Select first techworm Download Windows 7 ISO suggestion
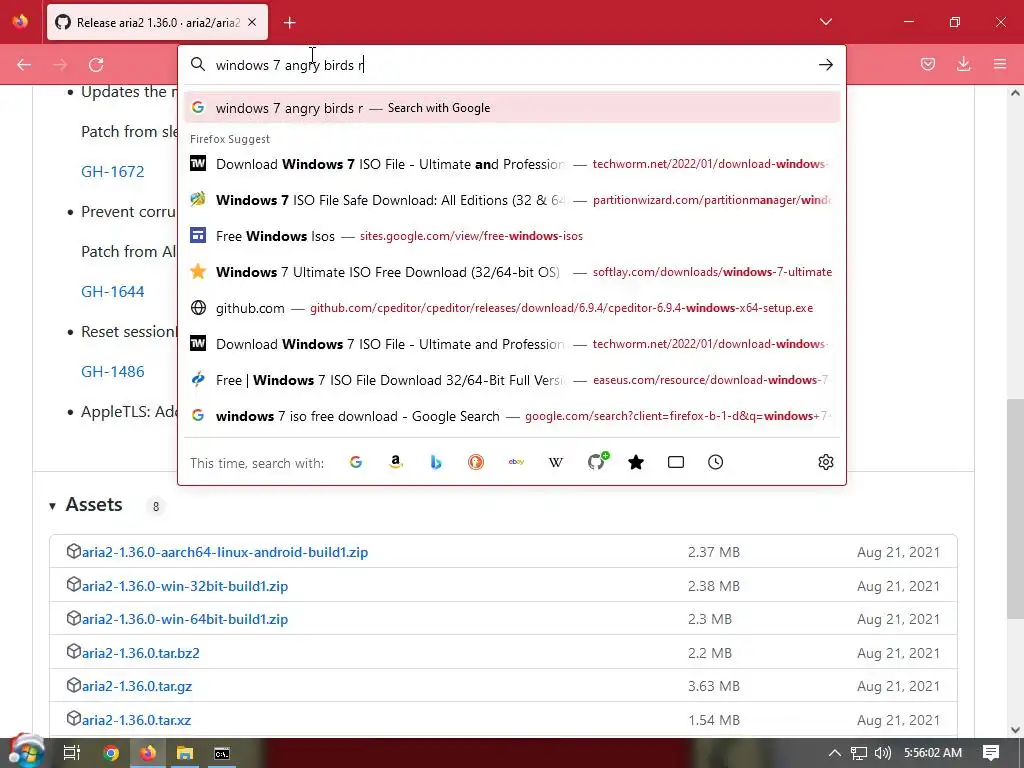Image resolution: width=1024 pixels, height=768 pixels. click(x=512, y=164)
